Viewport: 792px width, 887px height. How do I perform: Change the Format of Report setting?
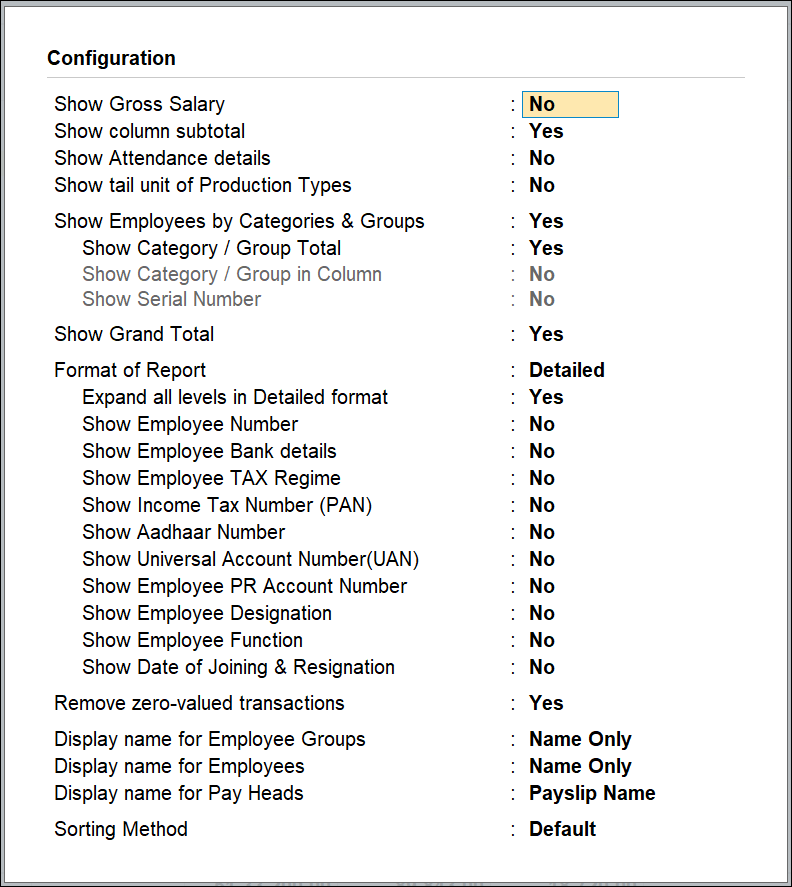pos(566,370)
